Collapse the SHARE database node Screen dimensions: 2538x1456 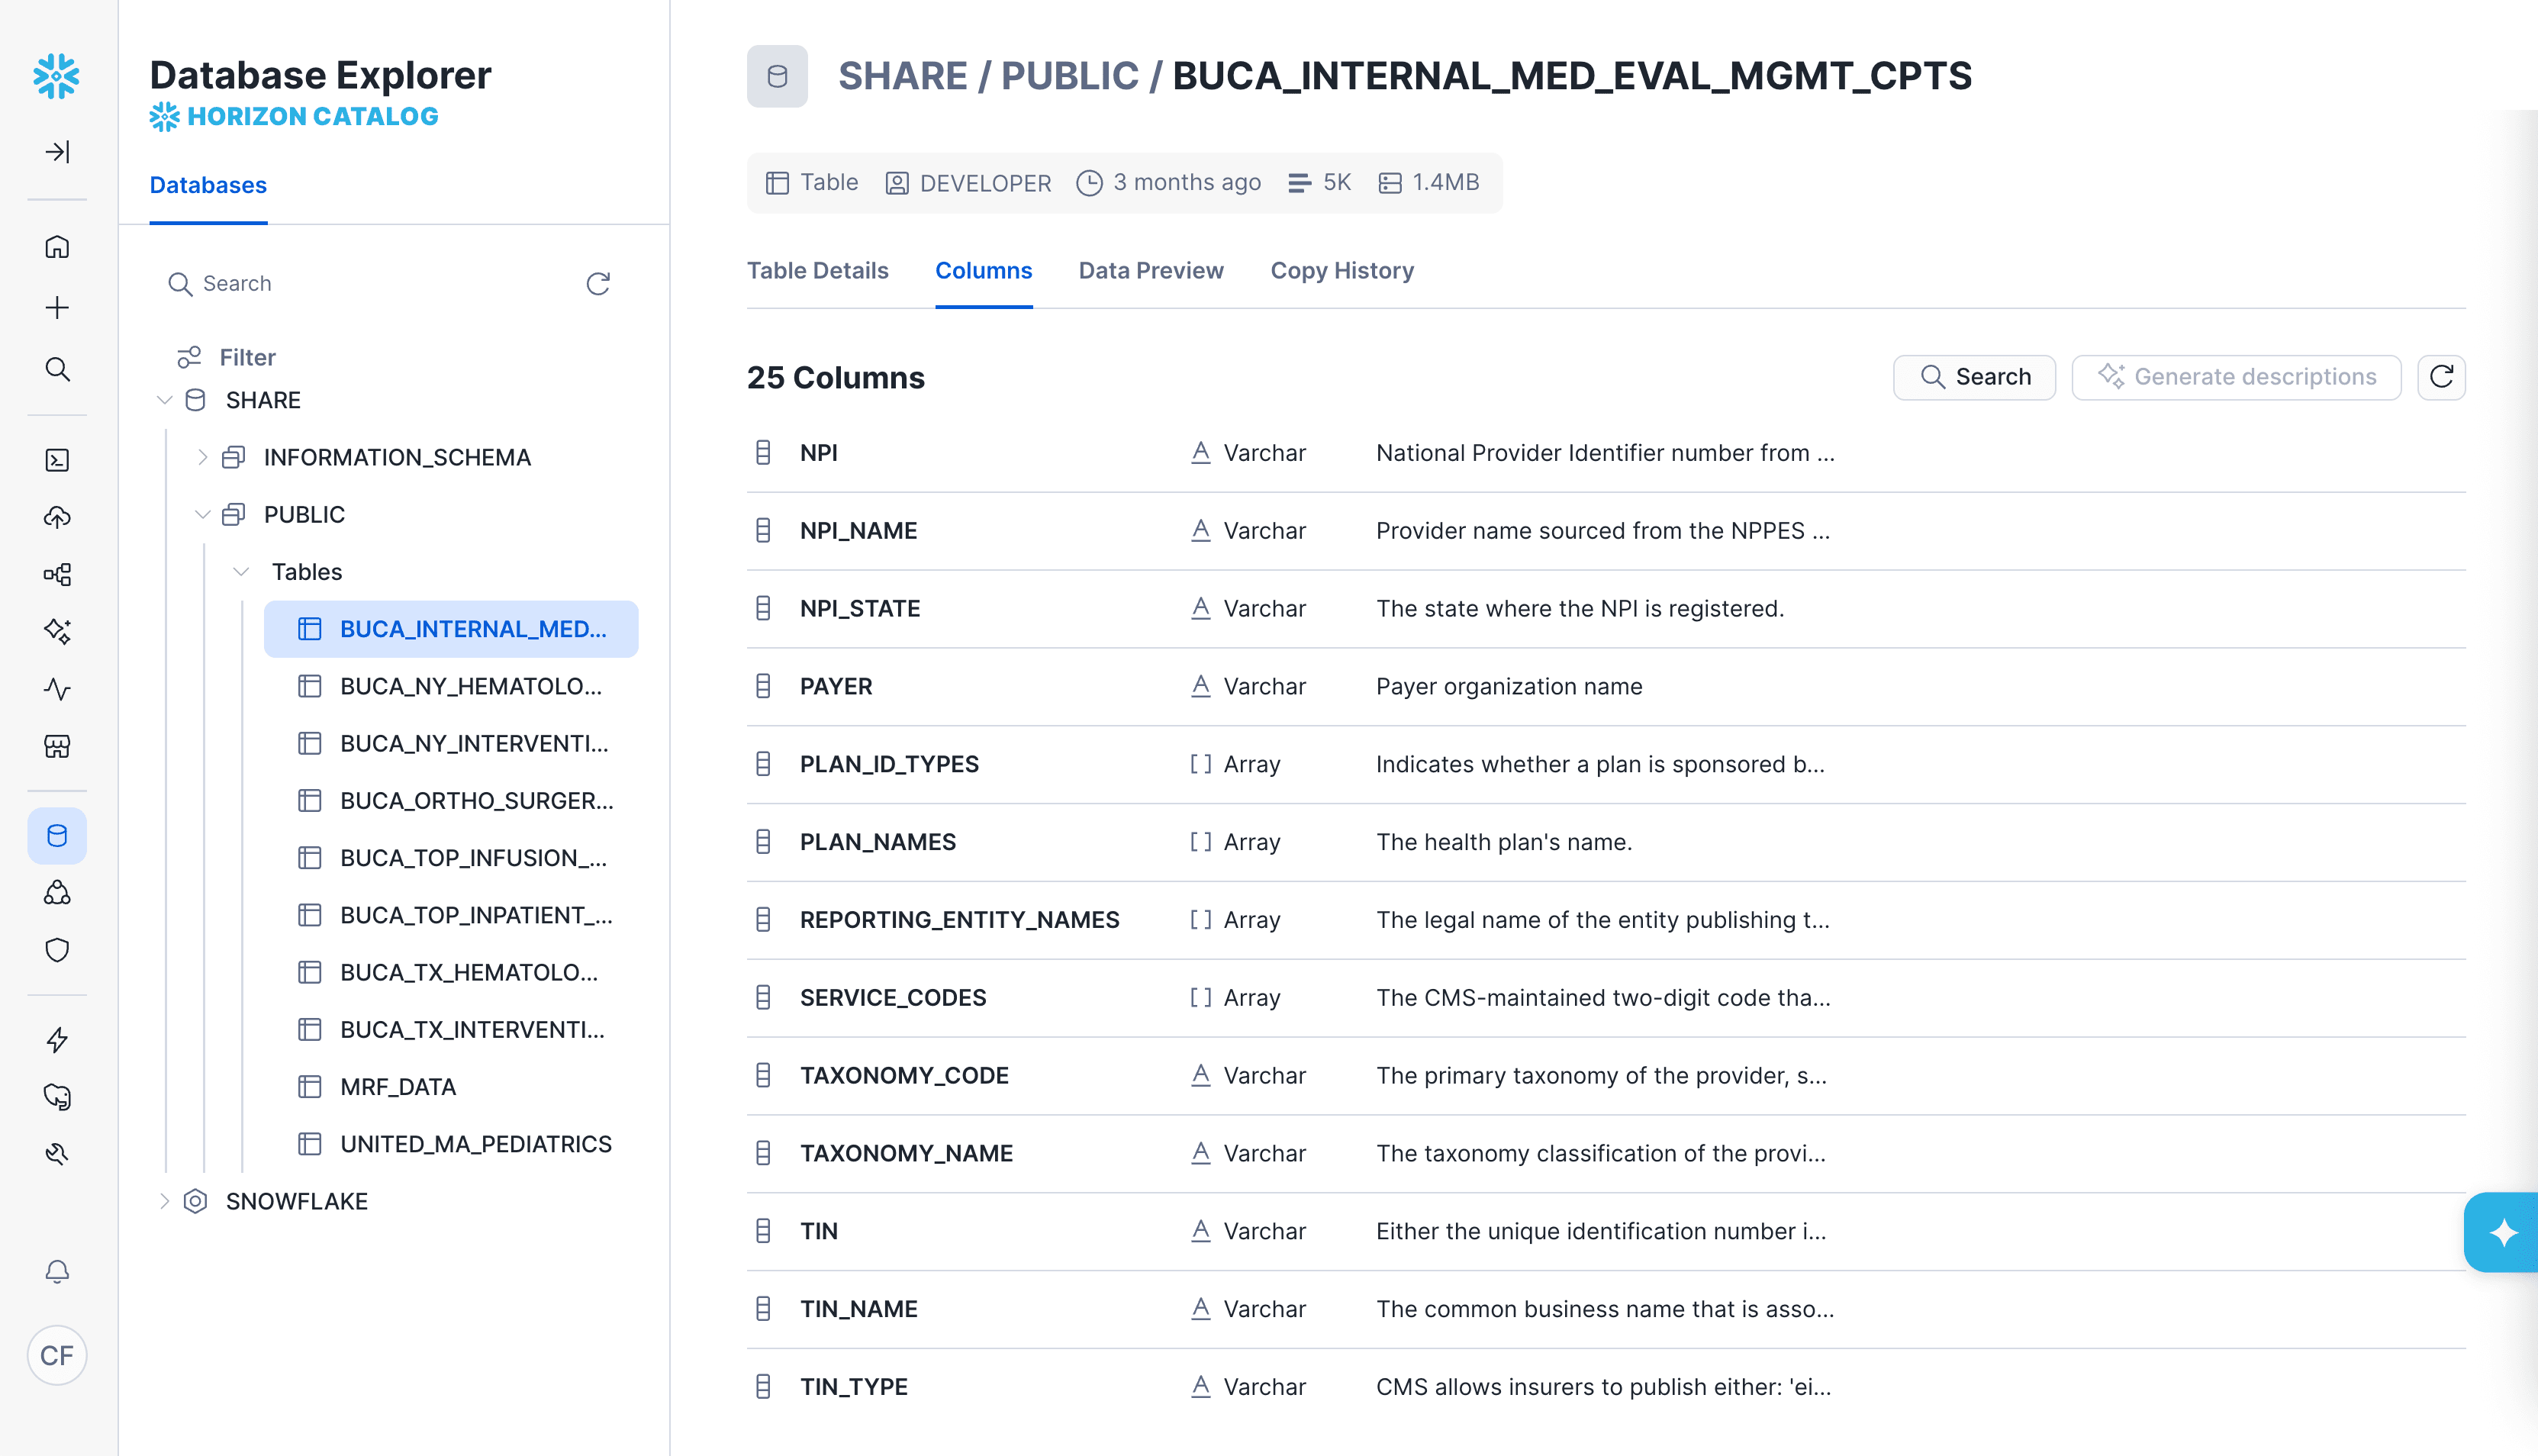coord(165,400)
